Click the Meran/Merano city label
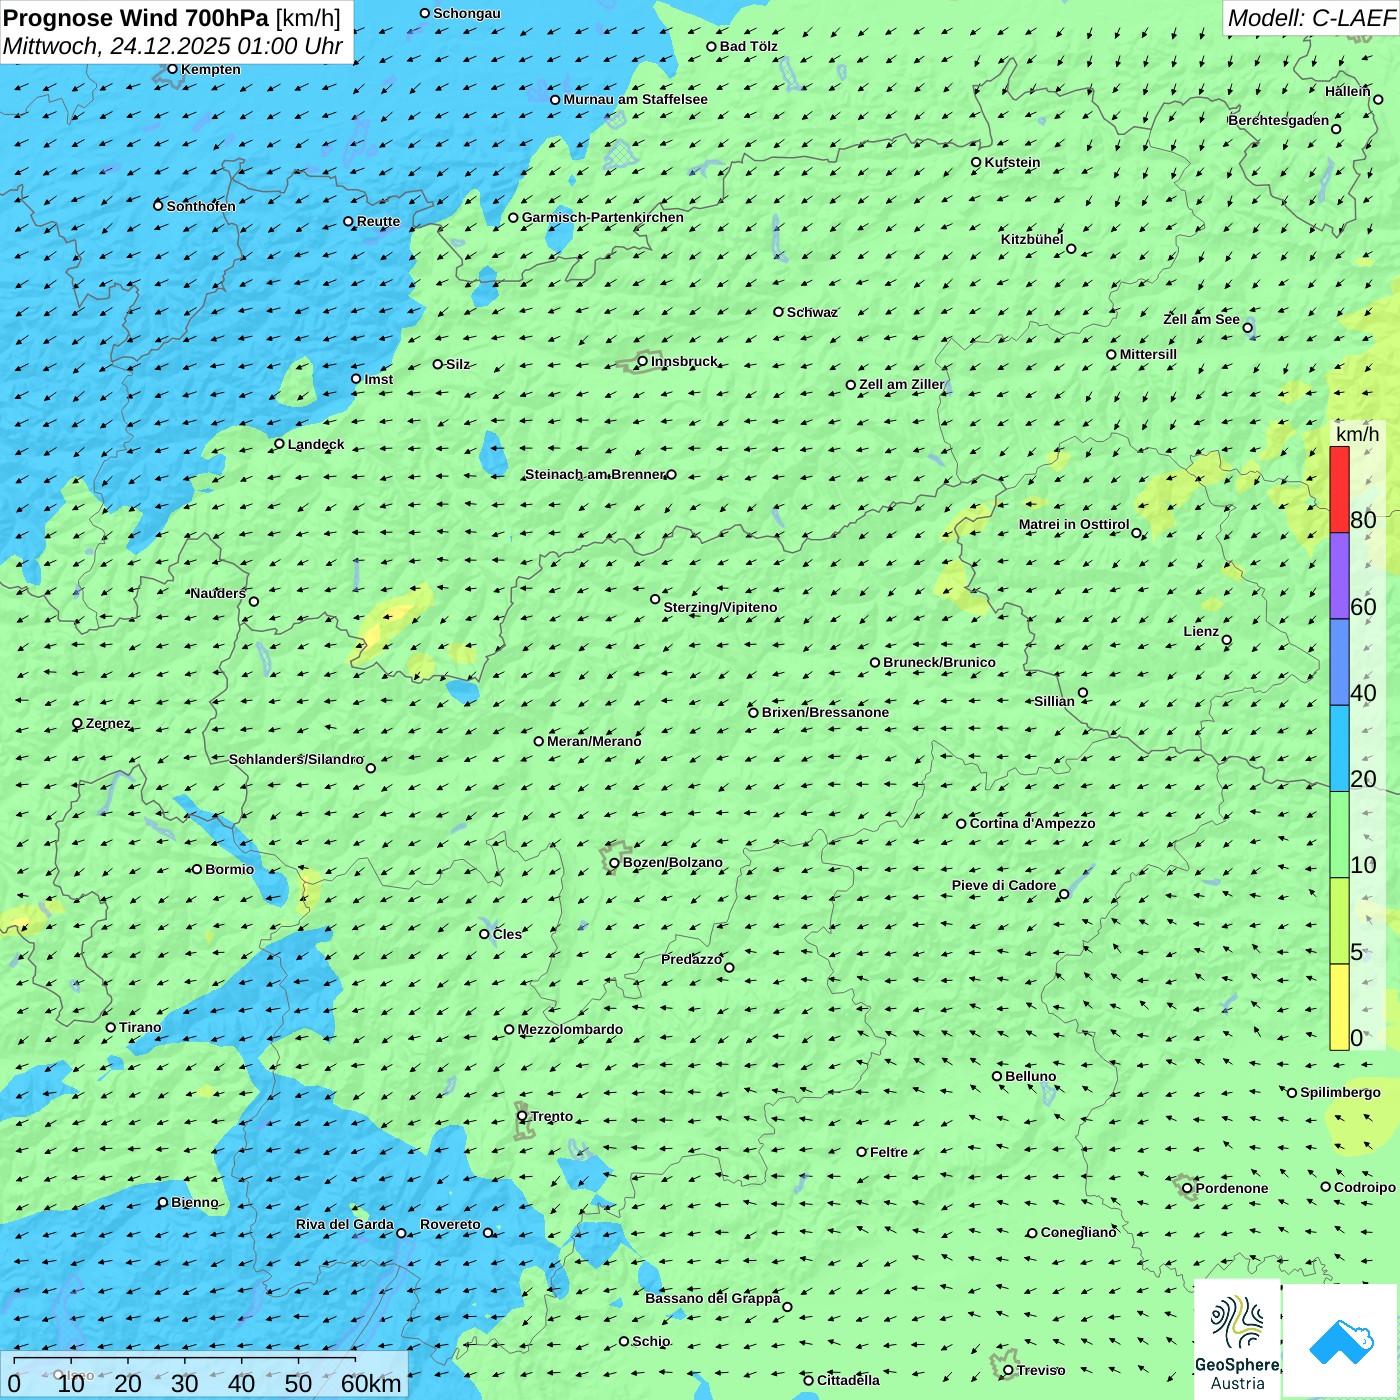 594,741
